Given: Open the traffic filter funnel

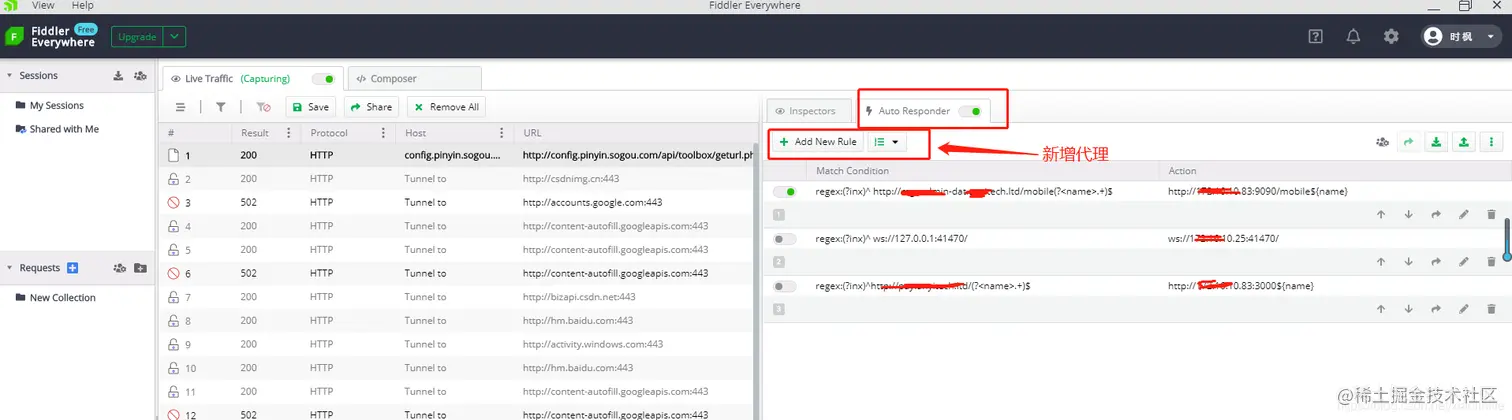Looking at the screenshot, I should [x=221, y=107].
